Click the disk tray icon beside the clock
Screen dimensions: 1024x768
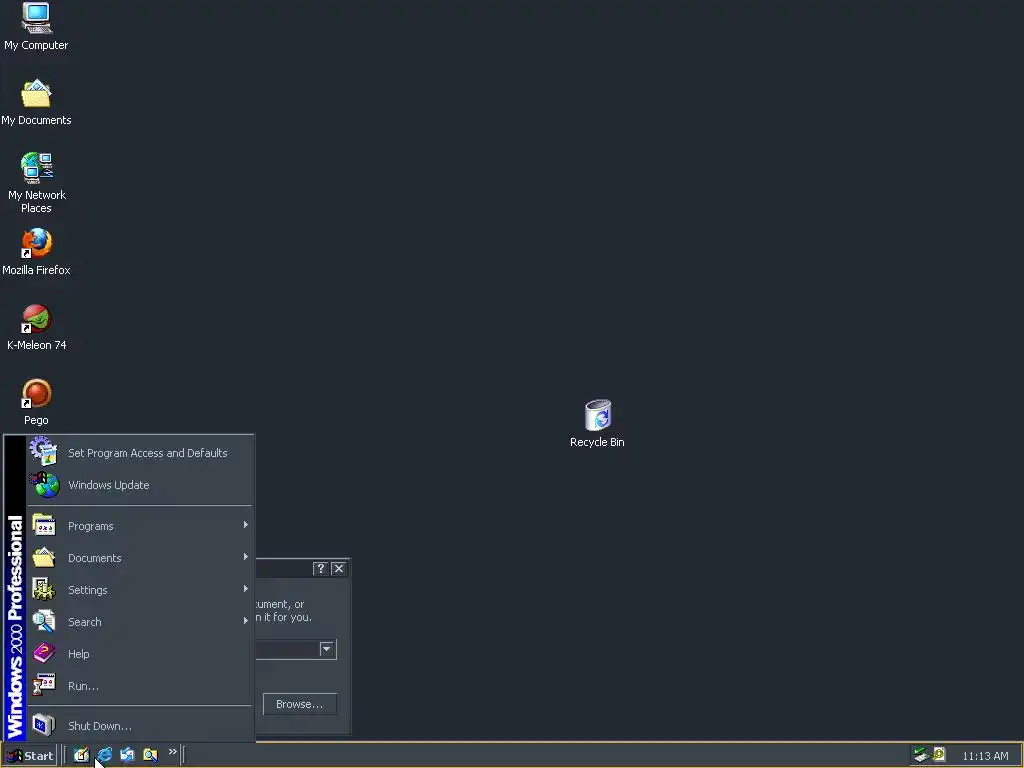[939, 755]
